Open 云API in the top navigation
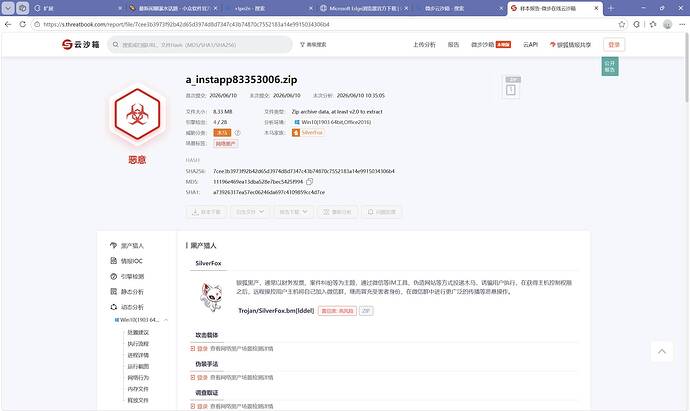Screen dimensions: 690x411 point(530,44)
